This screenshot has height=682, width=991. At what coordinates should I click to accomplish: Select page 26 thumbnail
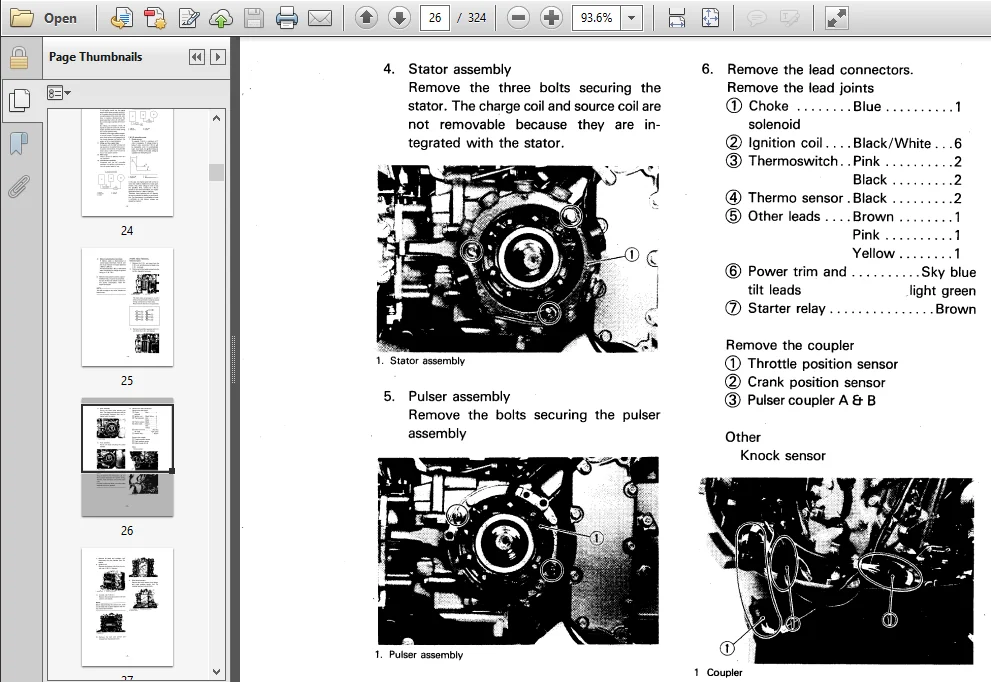pyautogui.click(x=127, y=458)
